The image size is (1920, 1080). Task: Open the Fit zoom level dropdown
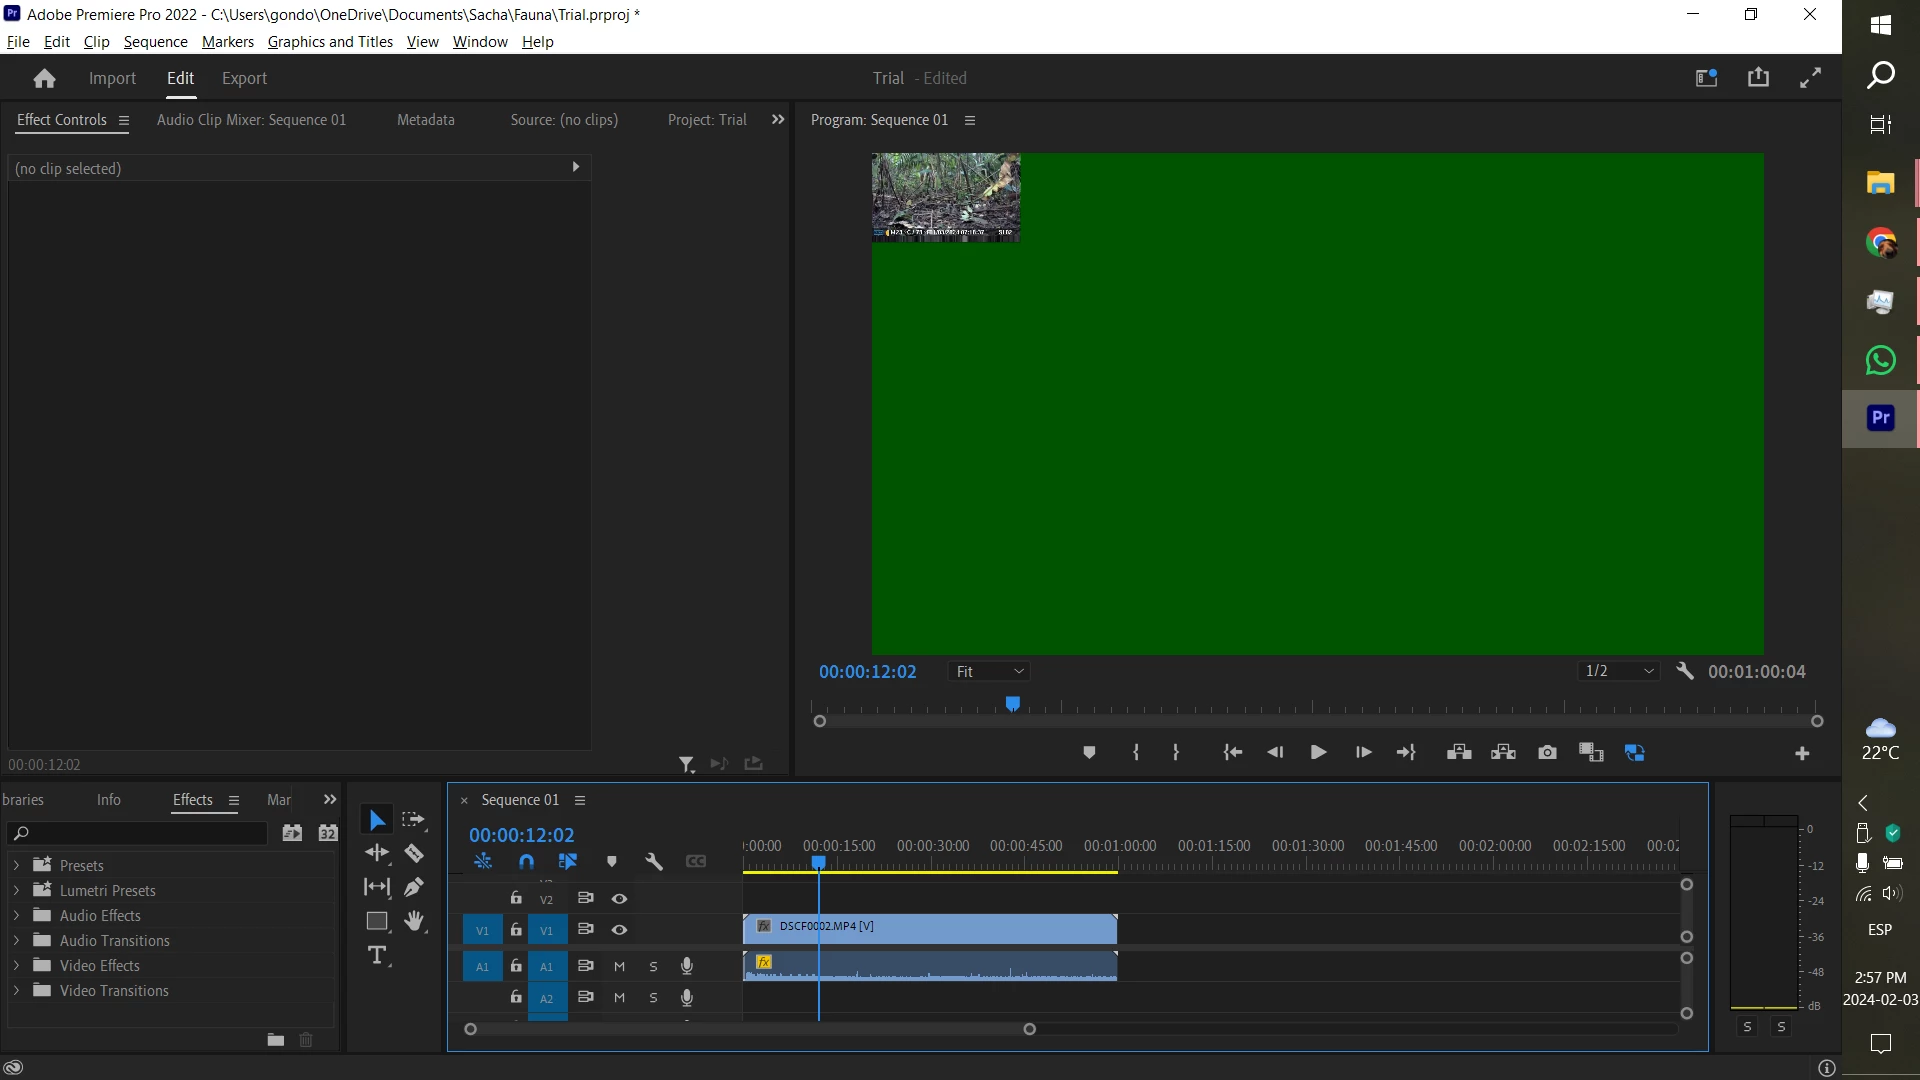(989, 672)
